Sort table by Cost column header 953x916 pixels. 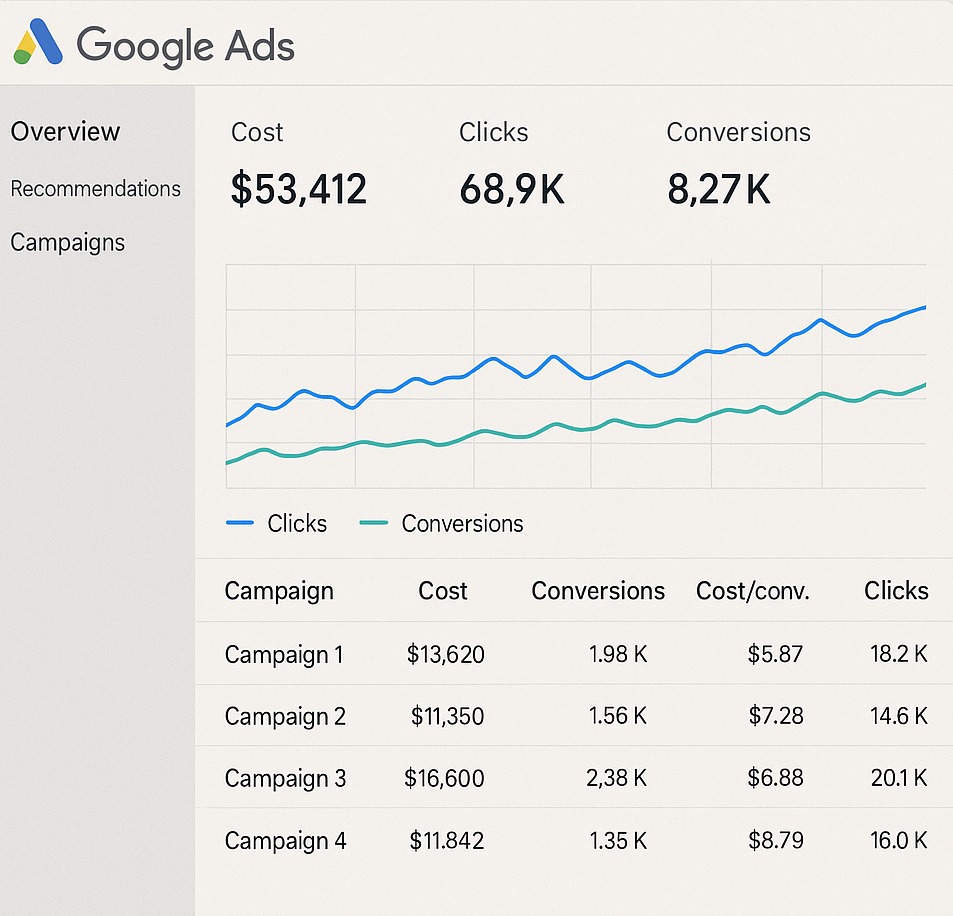[x=443, y=591]
